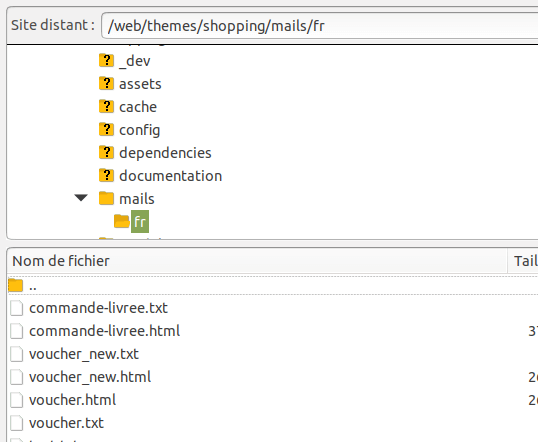Focus the Site distant path field
This screenshot has width=538, height=442.
pyautogui.click(x=319, y=26)
